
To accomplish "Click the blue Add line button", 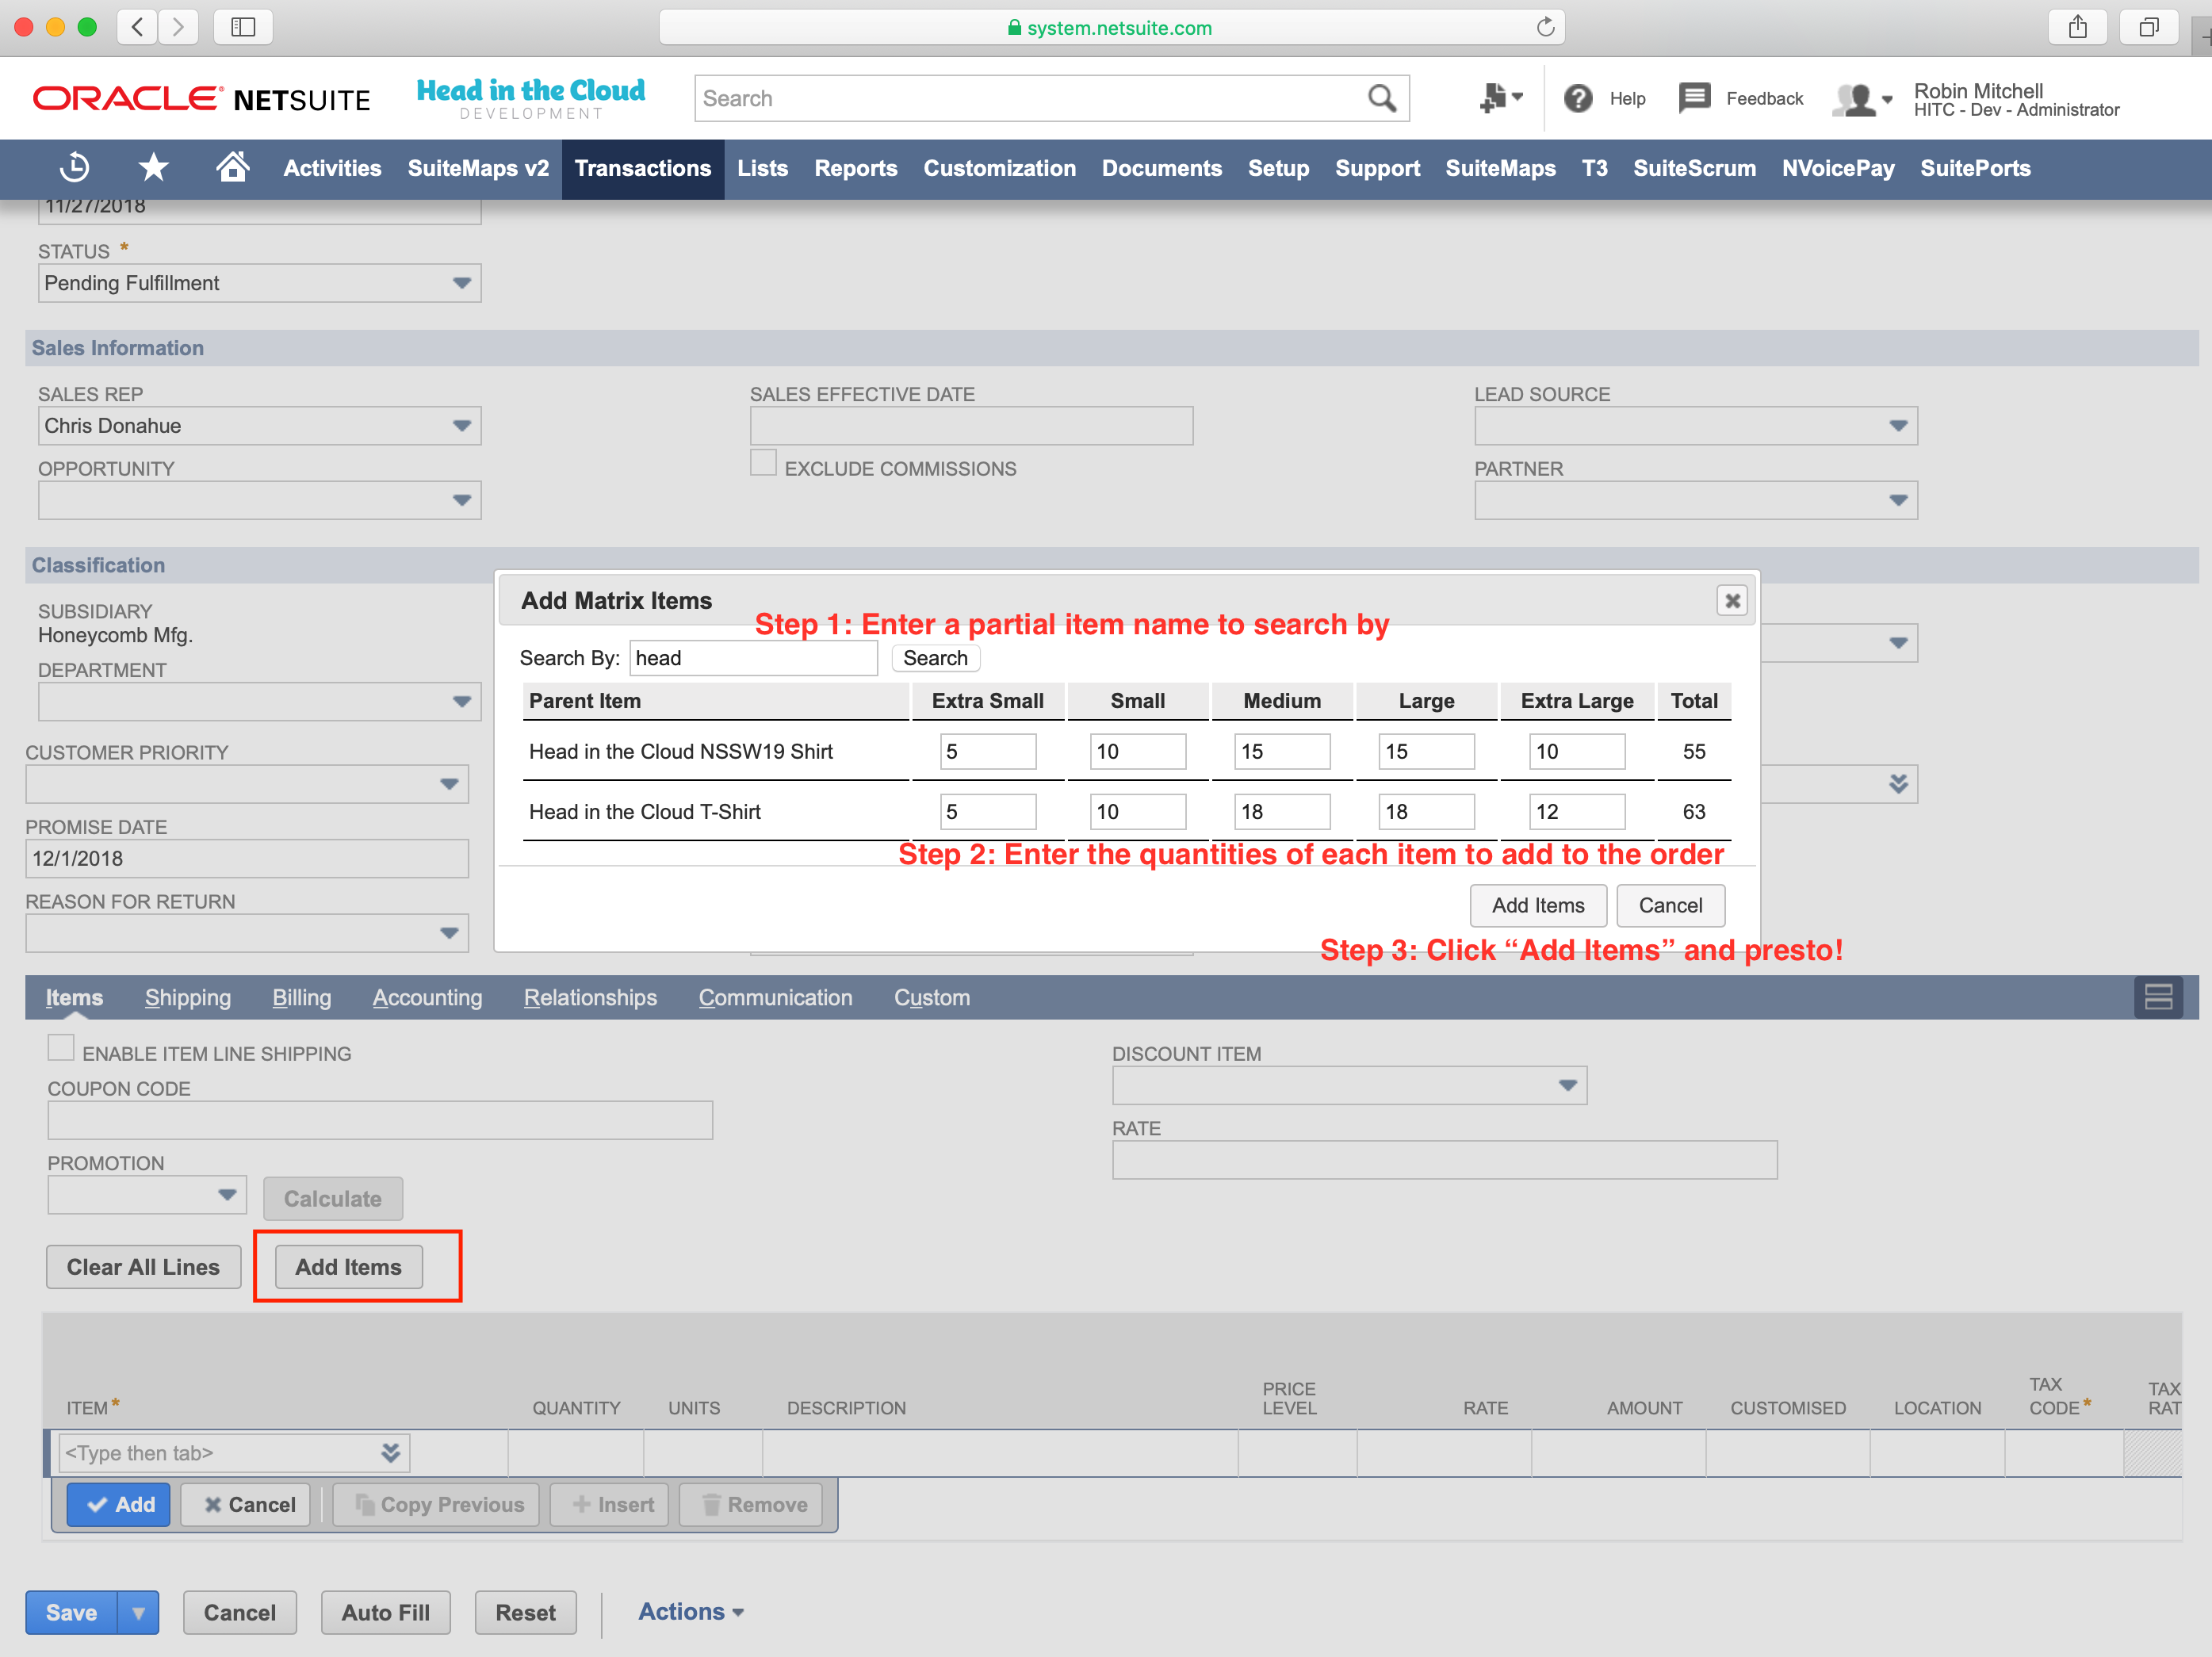I will click(119, 1504).
